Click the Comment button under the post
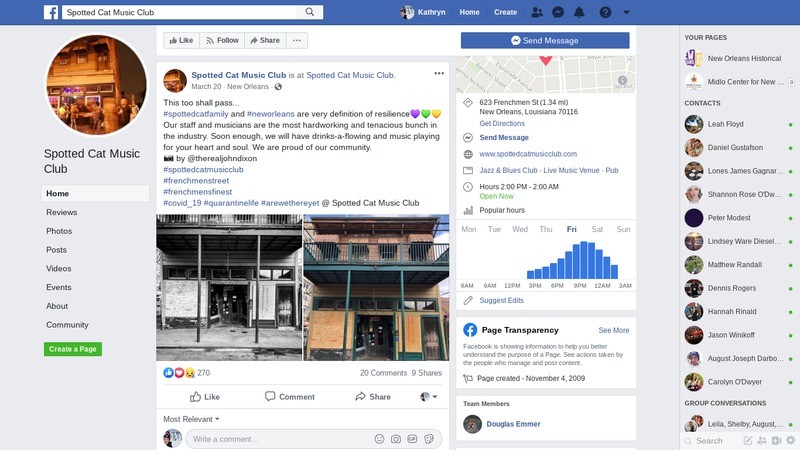 (290, 396)
